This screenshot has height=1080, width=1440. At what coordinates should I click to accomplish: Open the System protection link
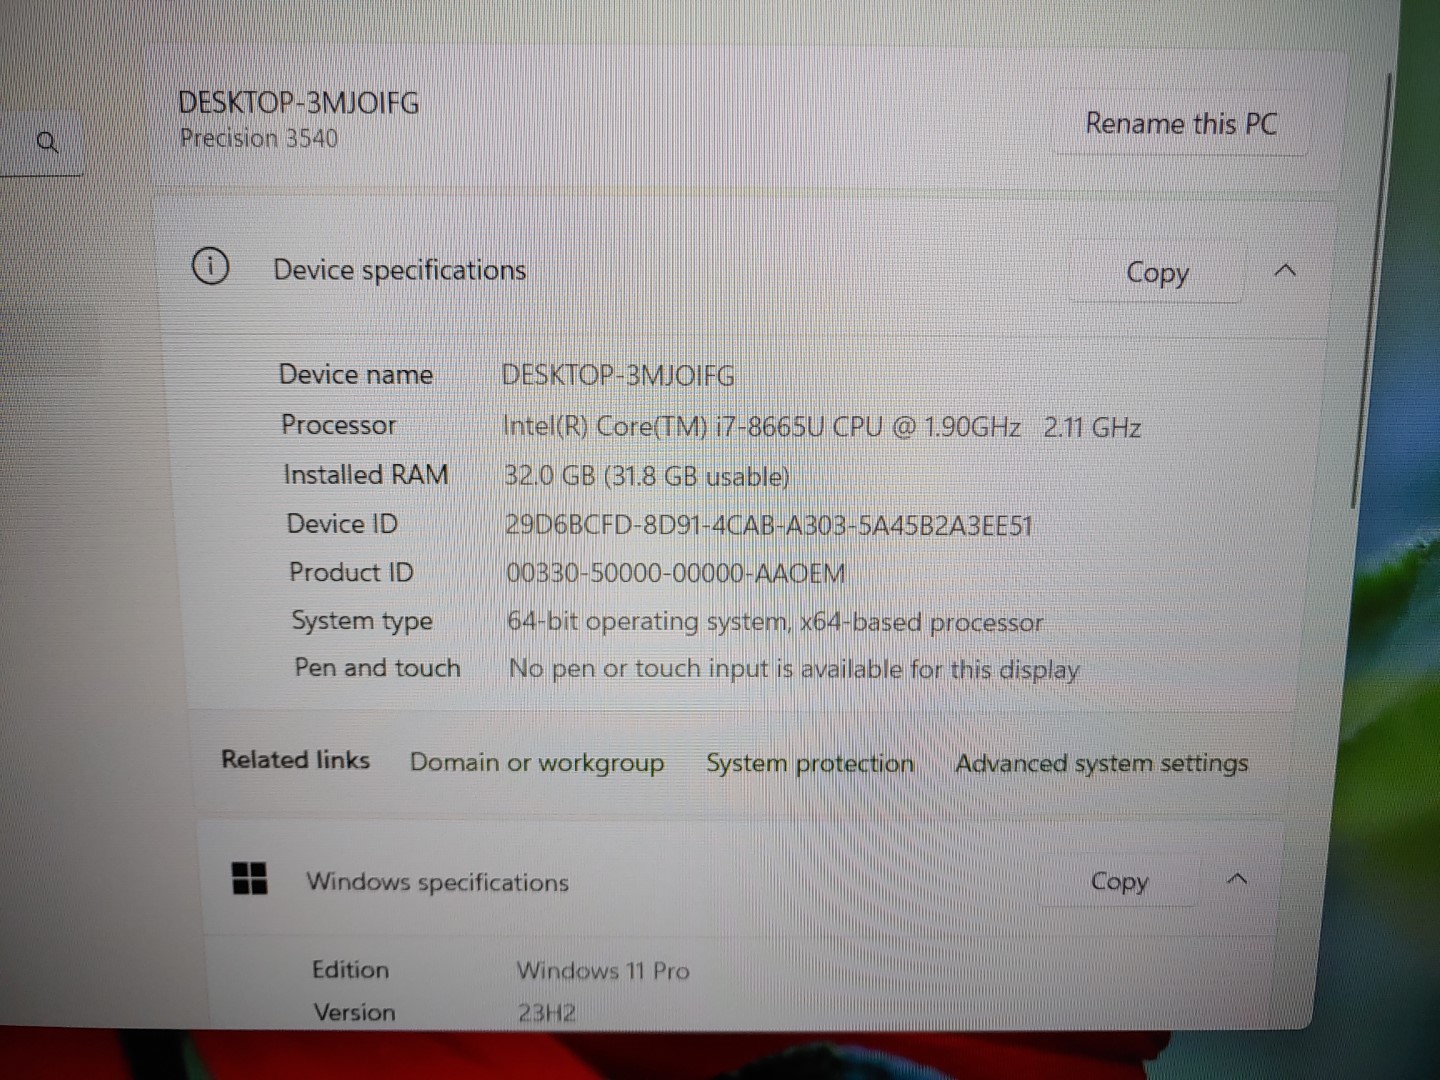click(x=810, y=764)
